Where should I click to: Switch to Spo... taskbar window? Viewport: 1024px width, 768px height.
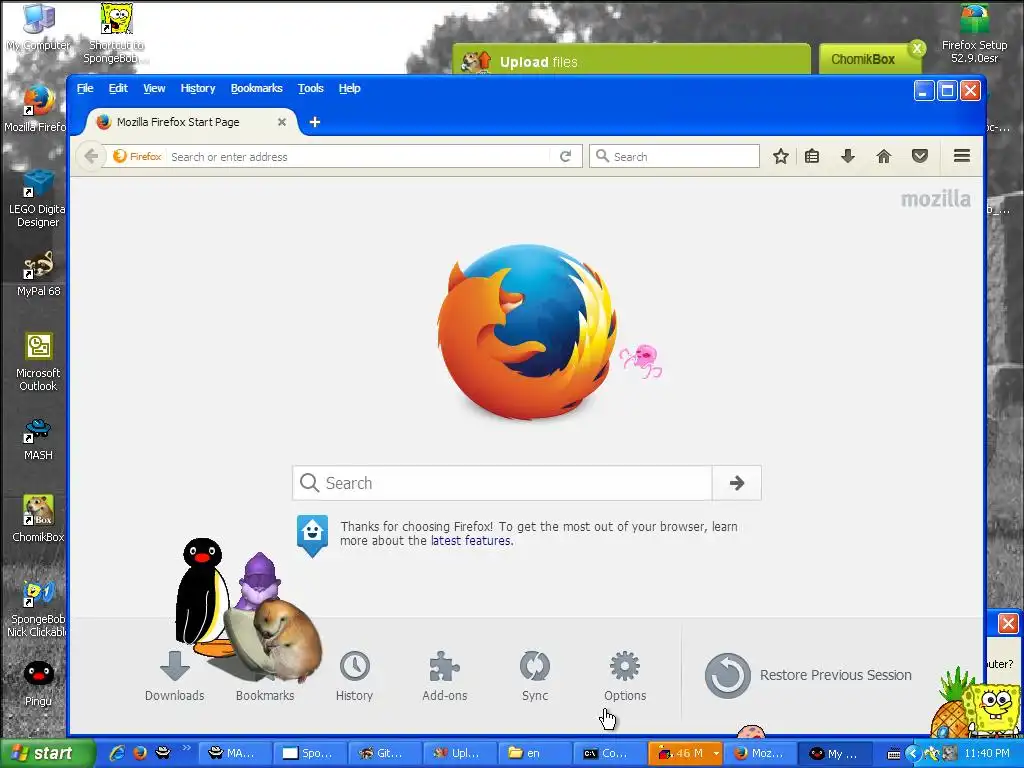tap(308, 753)
